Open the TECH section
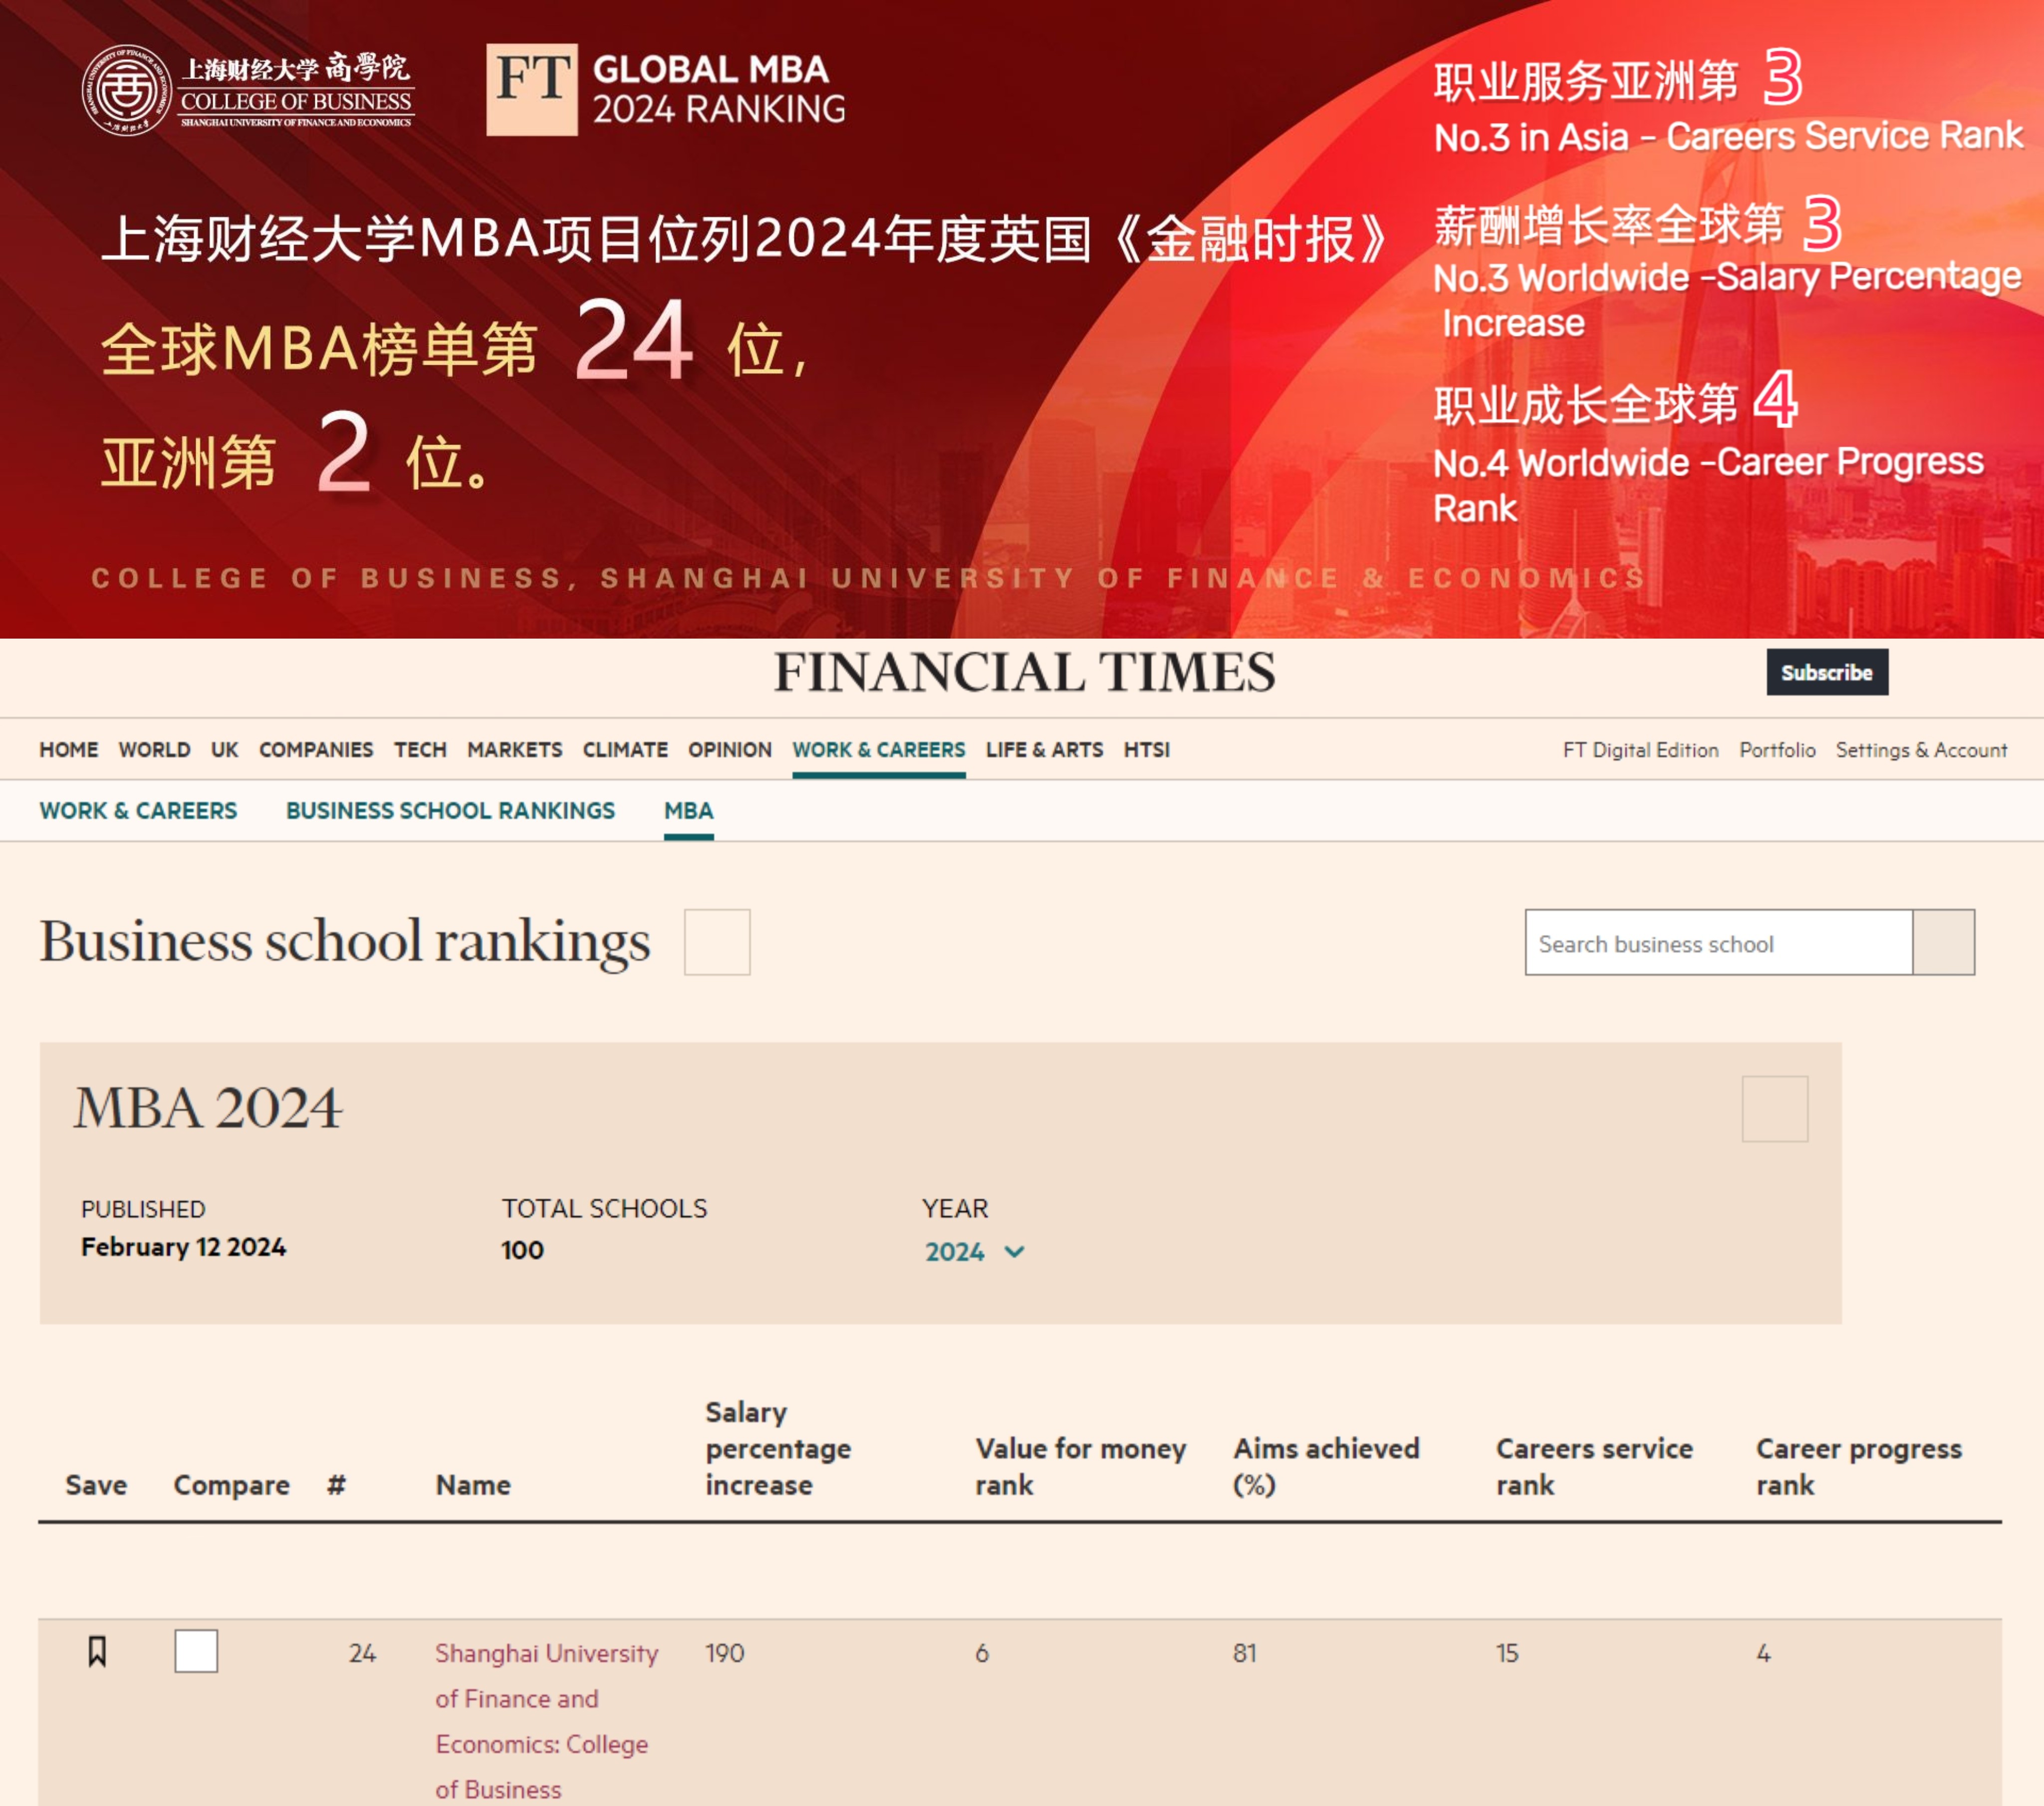Viewport: 2044px width, 1806px height. point(420,750)
